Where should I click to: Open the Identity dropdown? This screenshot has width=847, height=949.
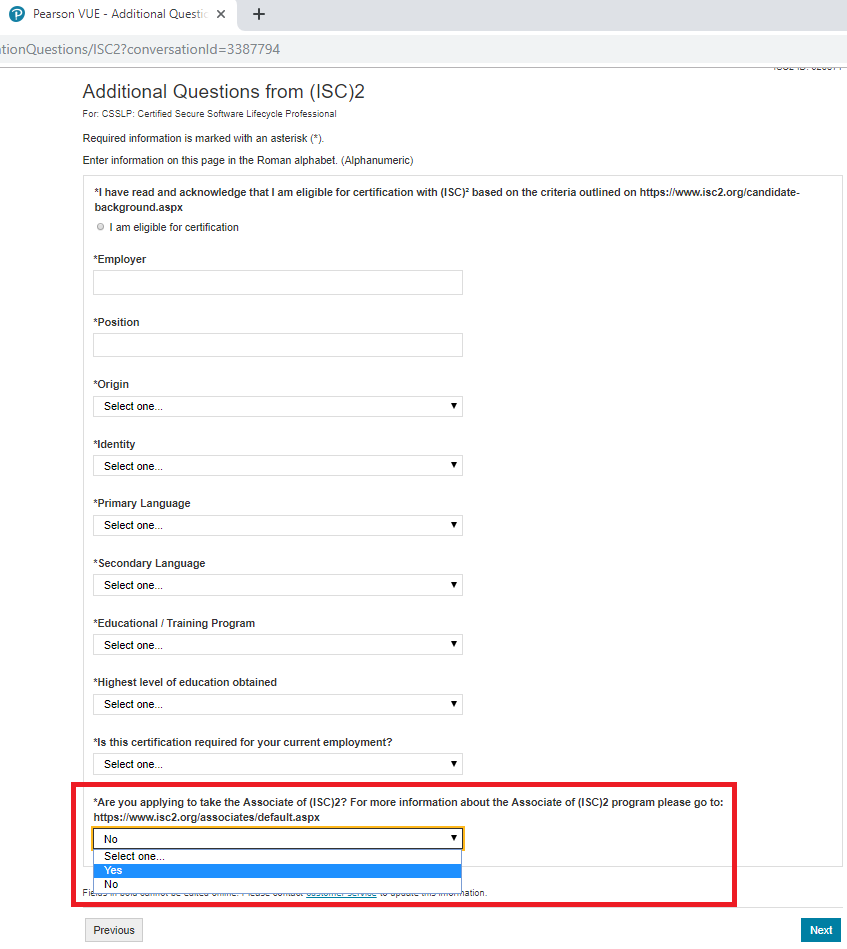coord(277,465)
